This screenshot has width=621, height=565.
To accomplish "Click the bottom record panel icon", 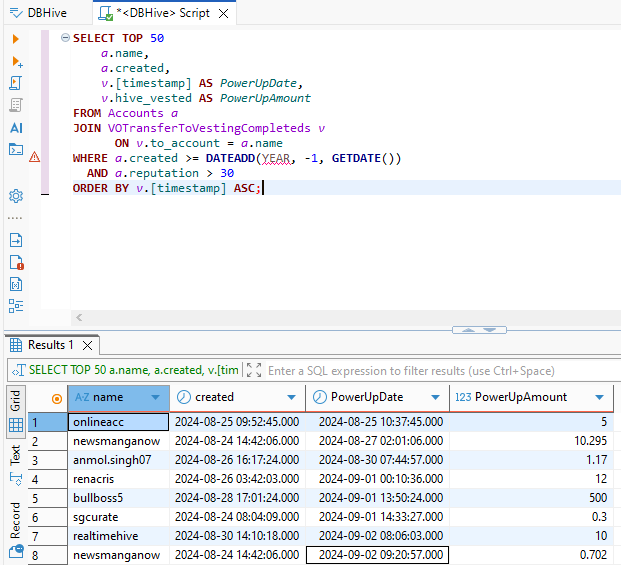I will [16, 552].
